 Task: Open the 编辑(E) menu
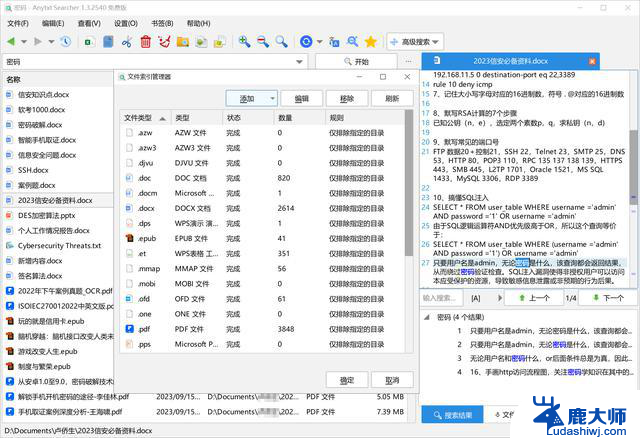(x=53, y=23)
